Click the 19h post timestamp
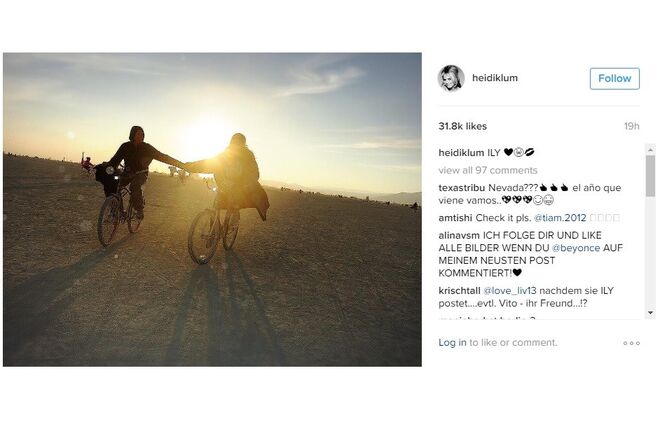Viewport: 660px width, 422px height. (x=631, y=126)
